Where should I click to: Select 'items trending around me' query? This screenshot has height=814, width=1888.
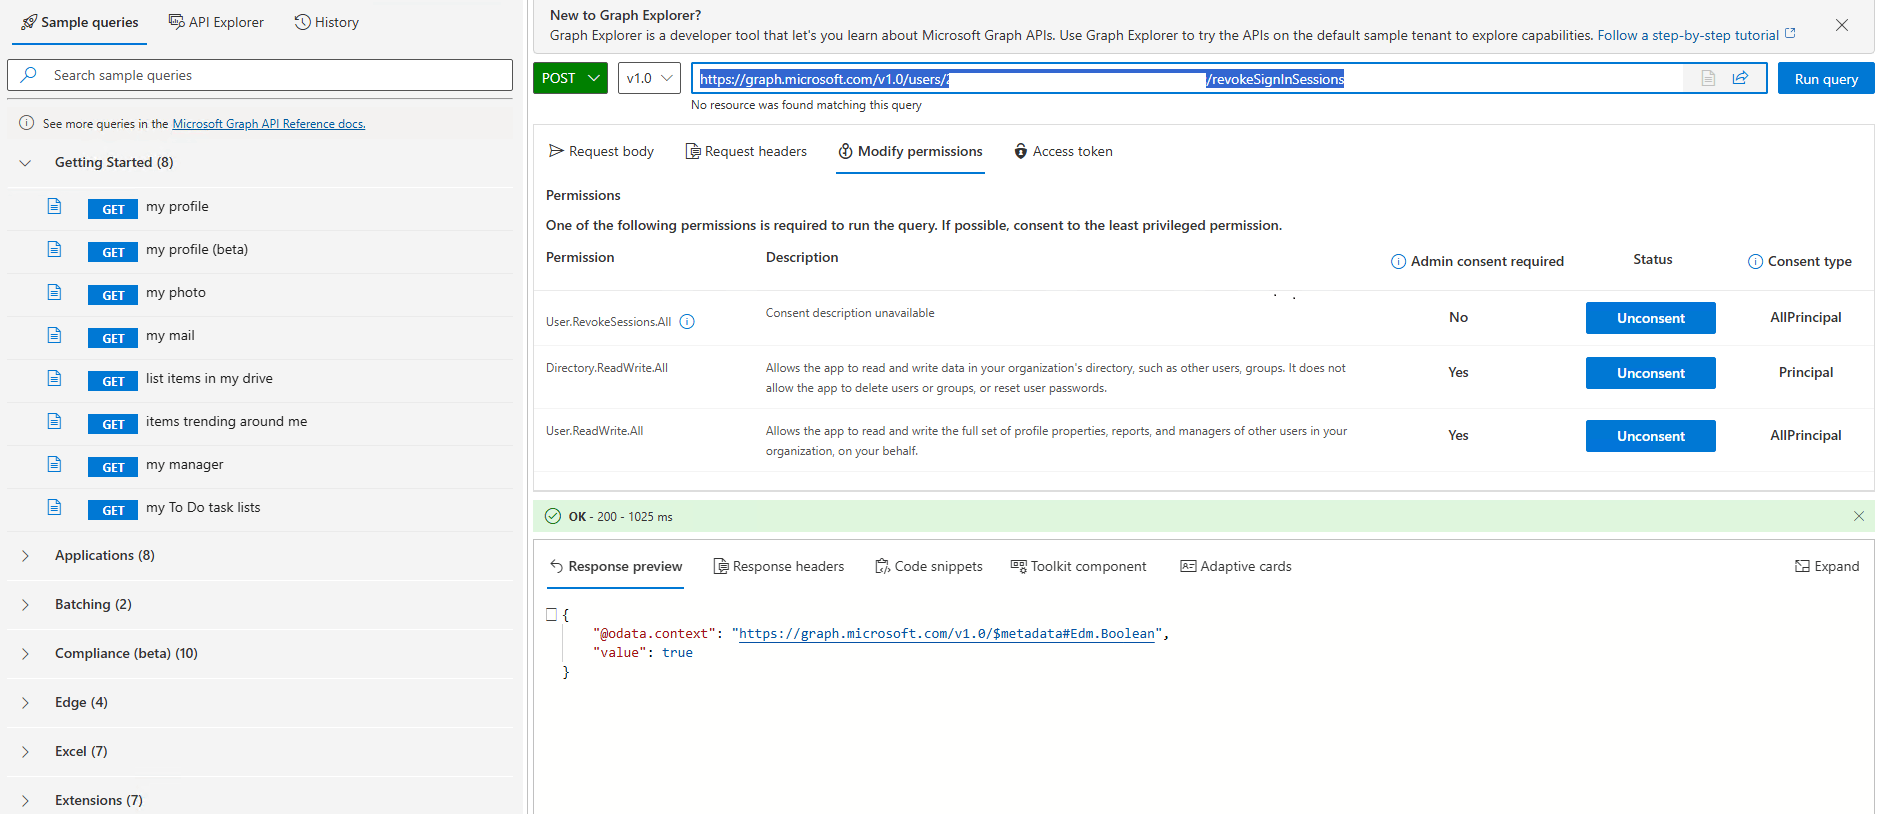(x=226, y=421)
